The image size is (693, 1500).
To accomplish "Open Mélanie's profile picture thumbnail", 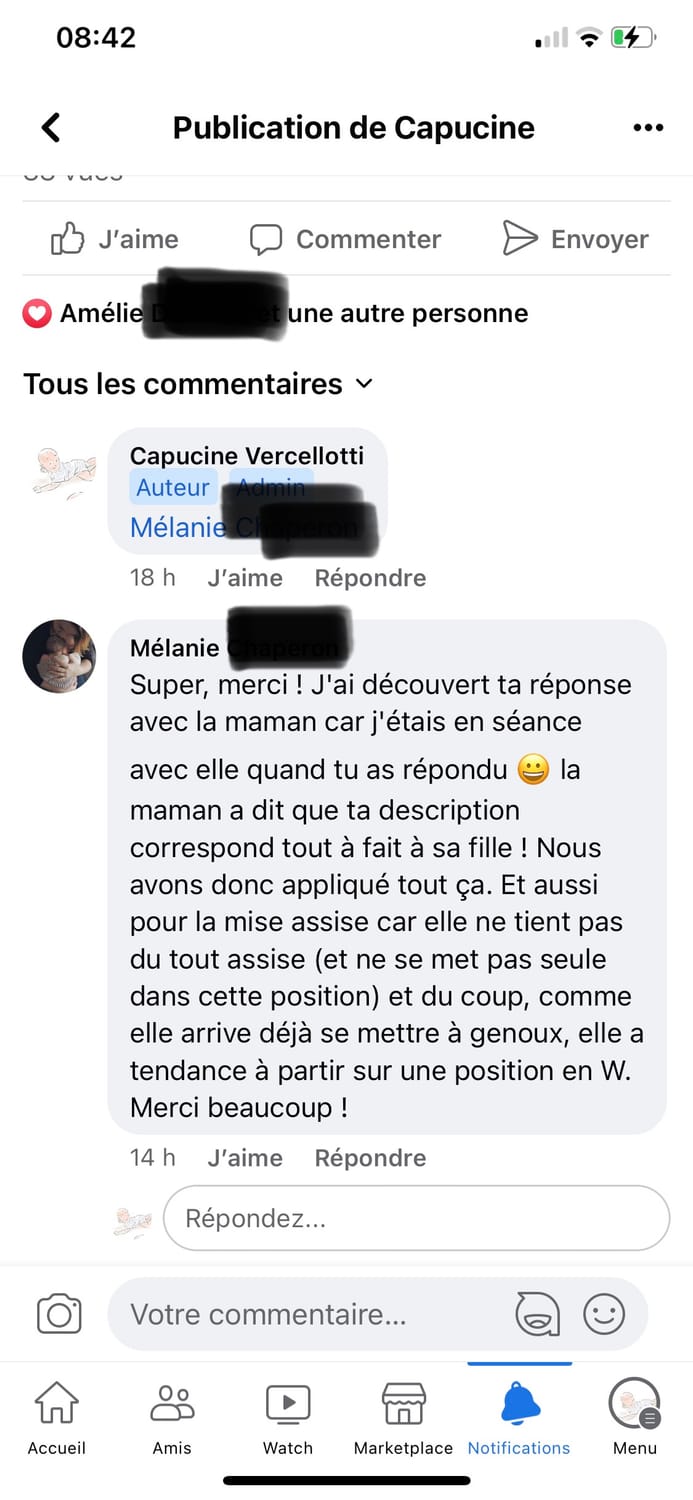I will [x=60, y=656].
